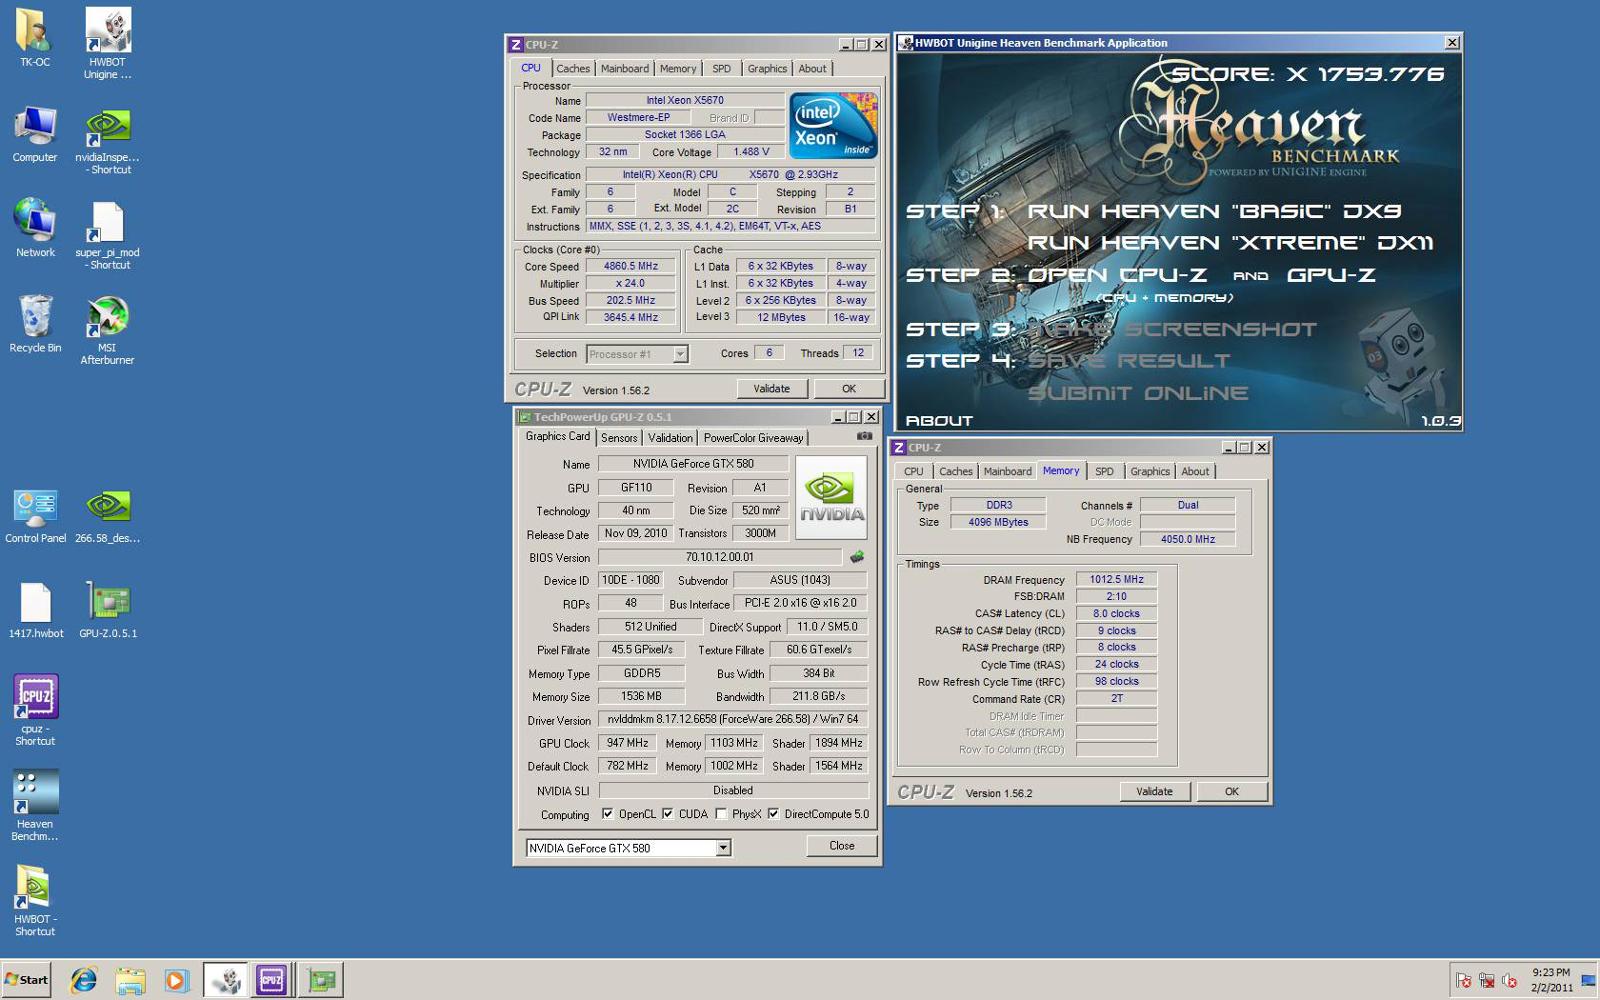Click Start button on taskbar
1600x1000 pixels.
(x=27, y=980)
